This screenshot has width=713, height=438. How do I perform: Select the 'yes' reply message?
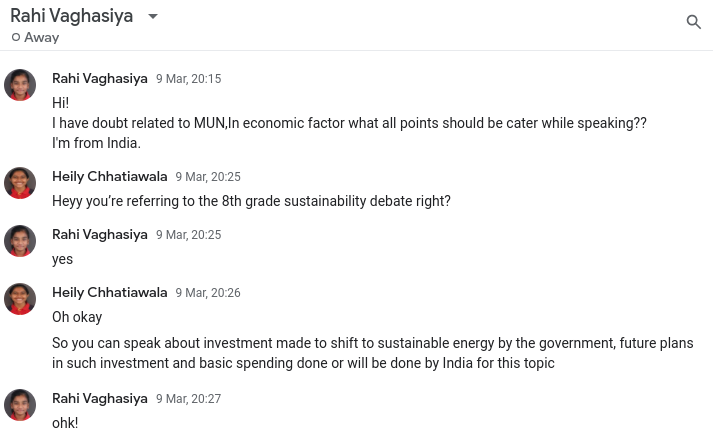62,259
